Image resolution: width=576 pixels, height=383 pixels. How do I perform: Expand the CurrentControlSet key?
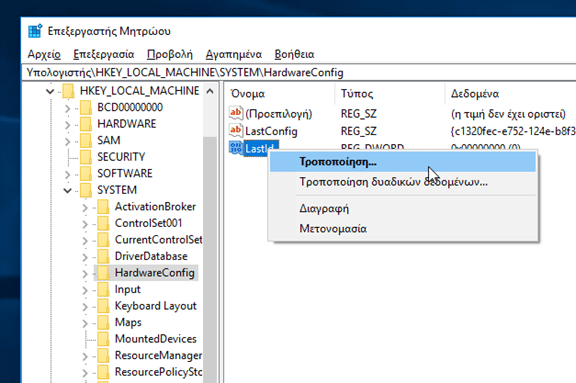85,241
